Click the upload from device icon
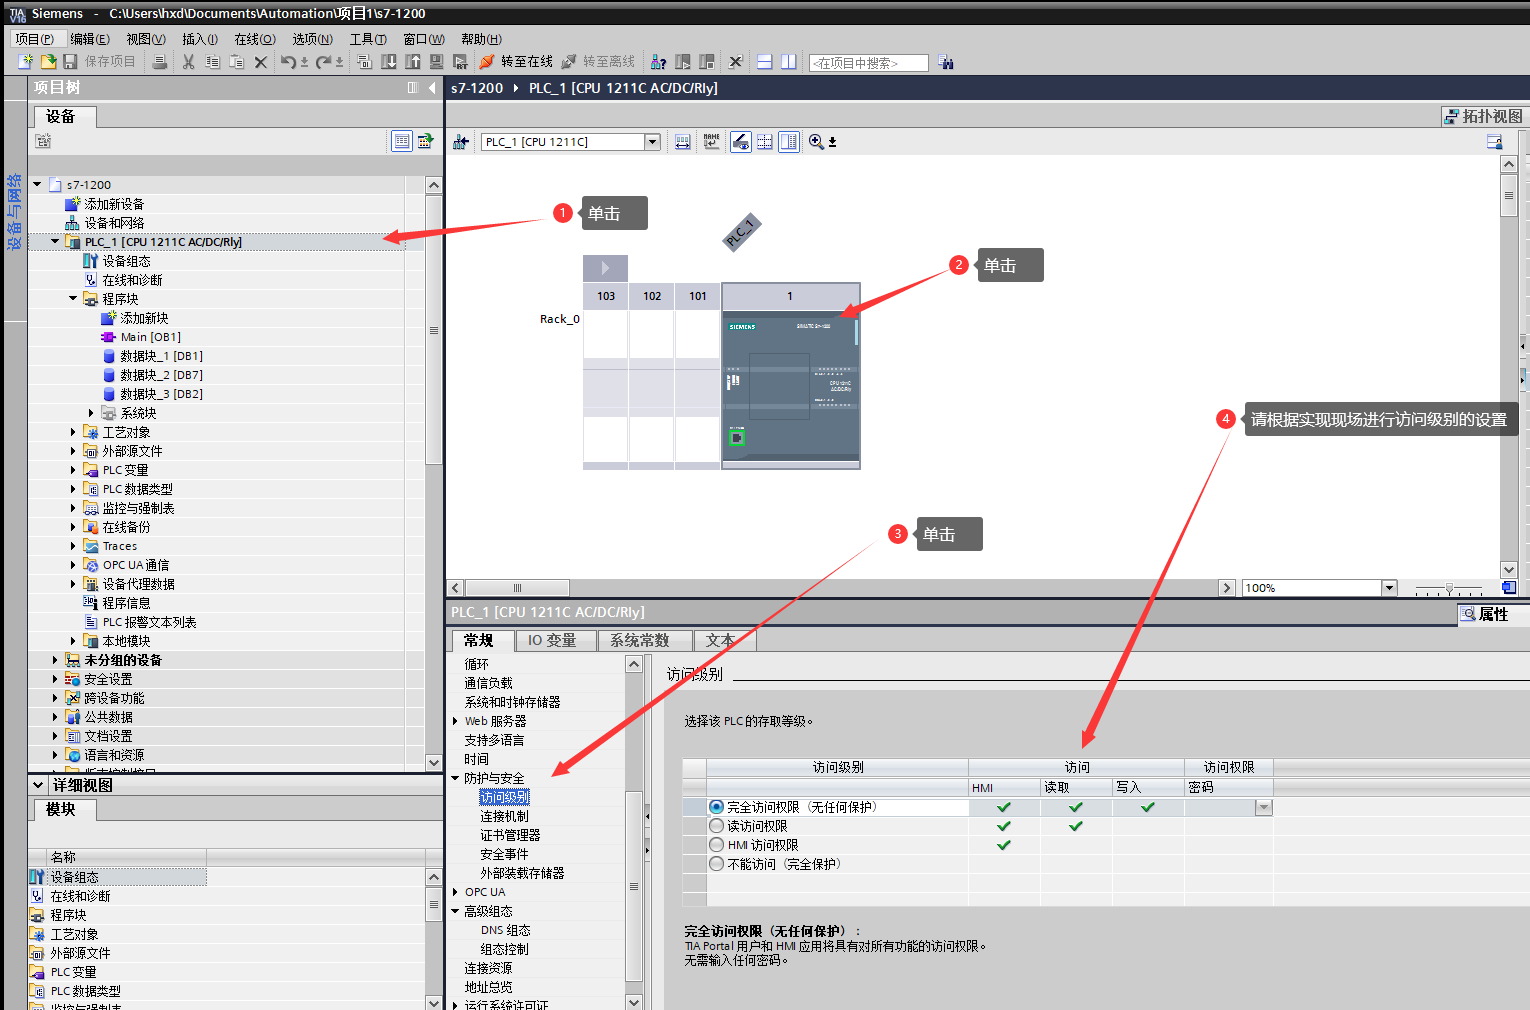 (x=412, y=62)
